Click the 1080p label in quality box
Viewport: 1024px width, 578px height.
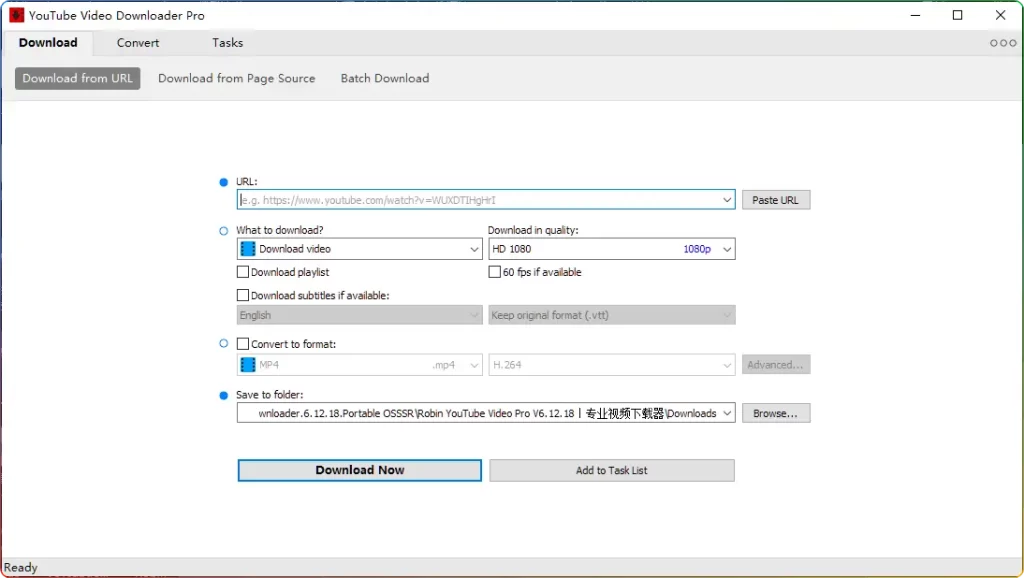coord(697,249)
